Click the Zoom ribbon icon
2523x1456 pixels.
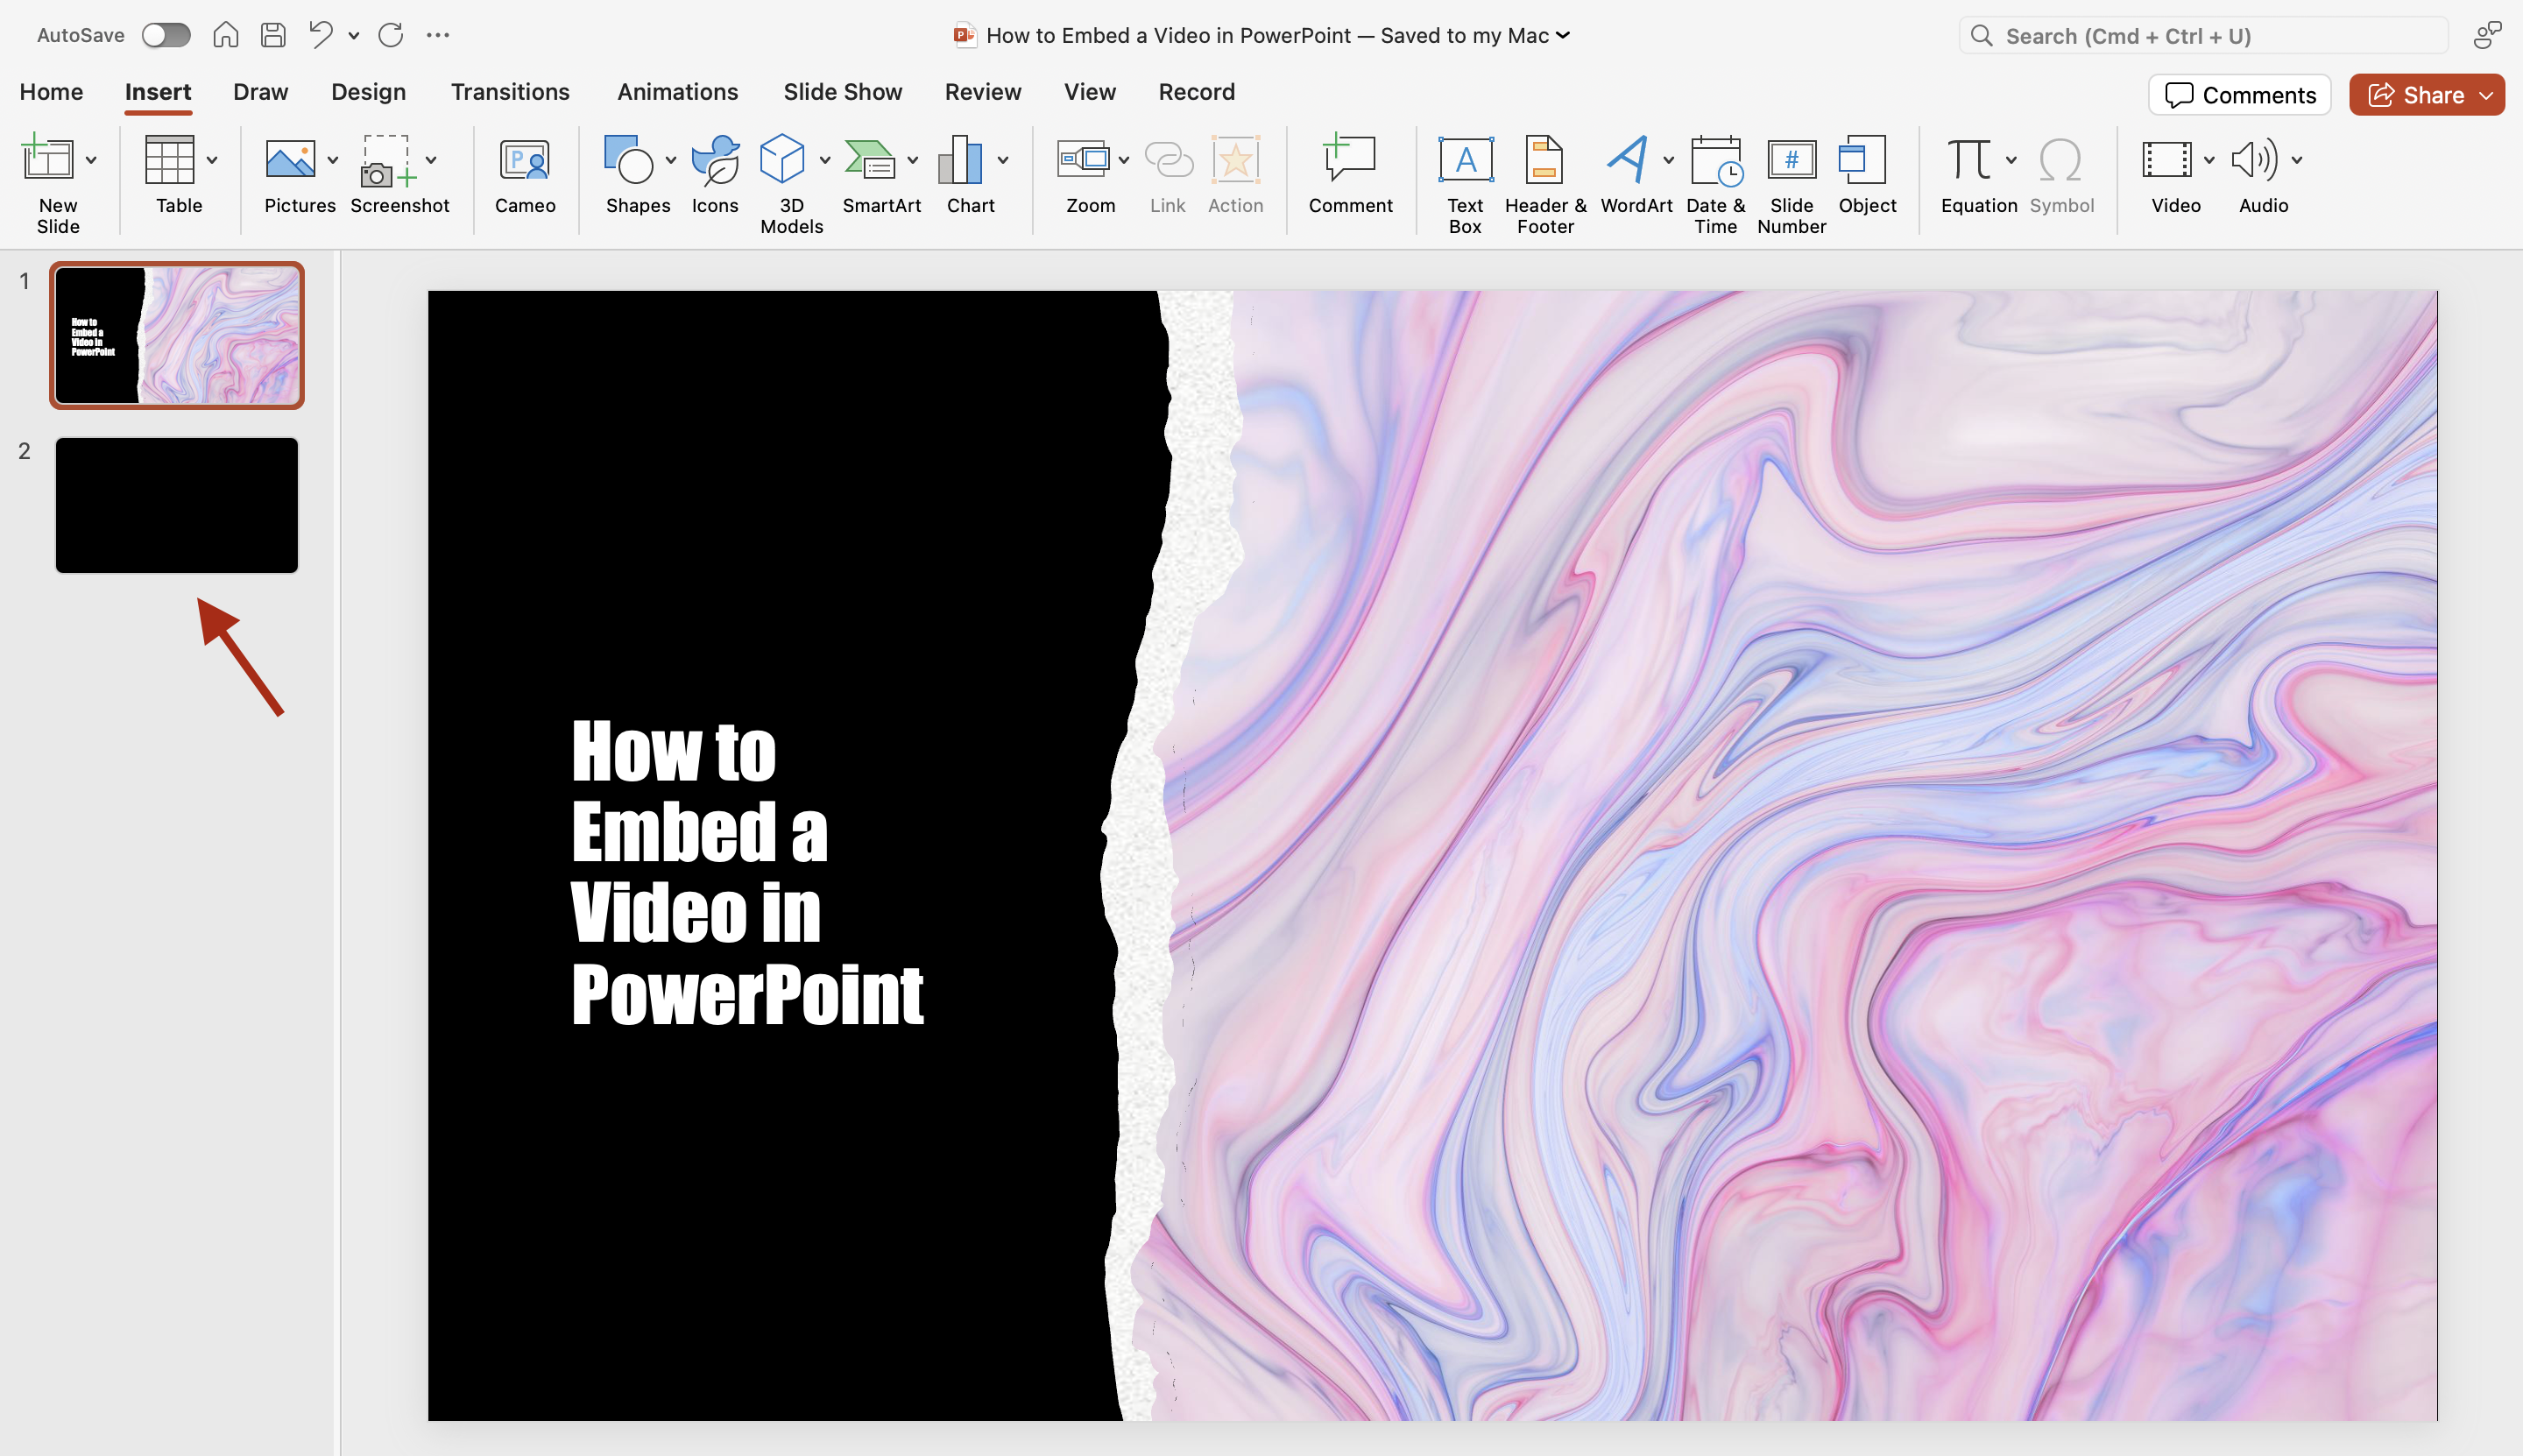click(1083, 159)
